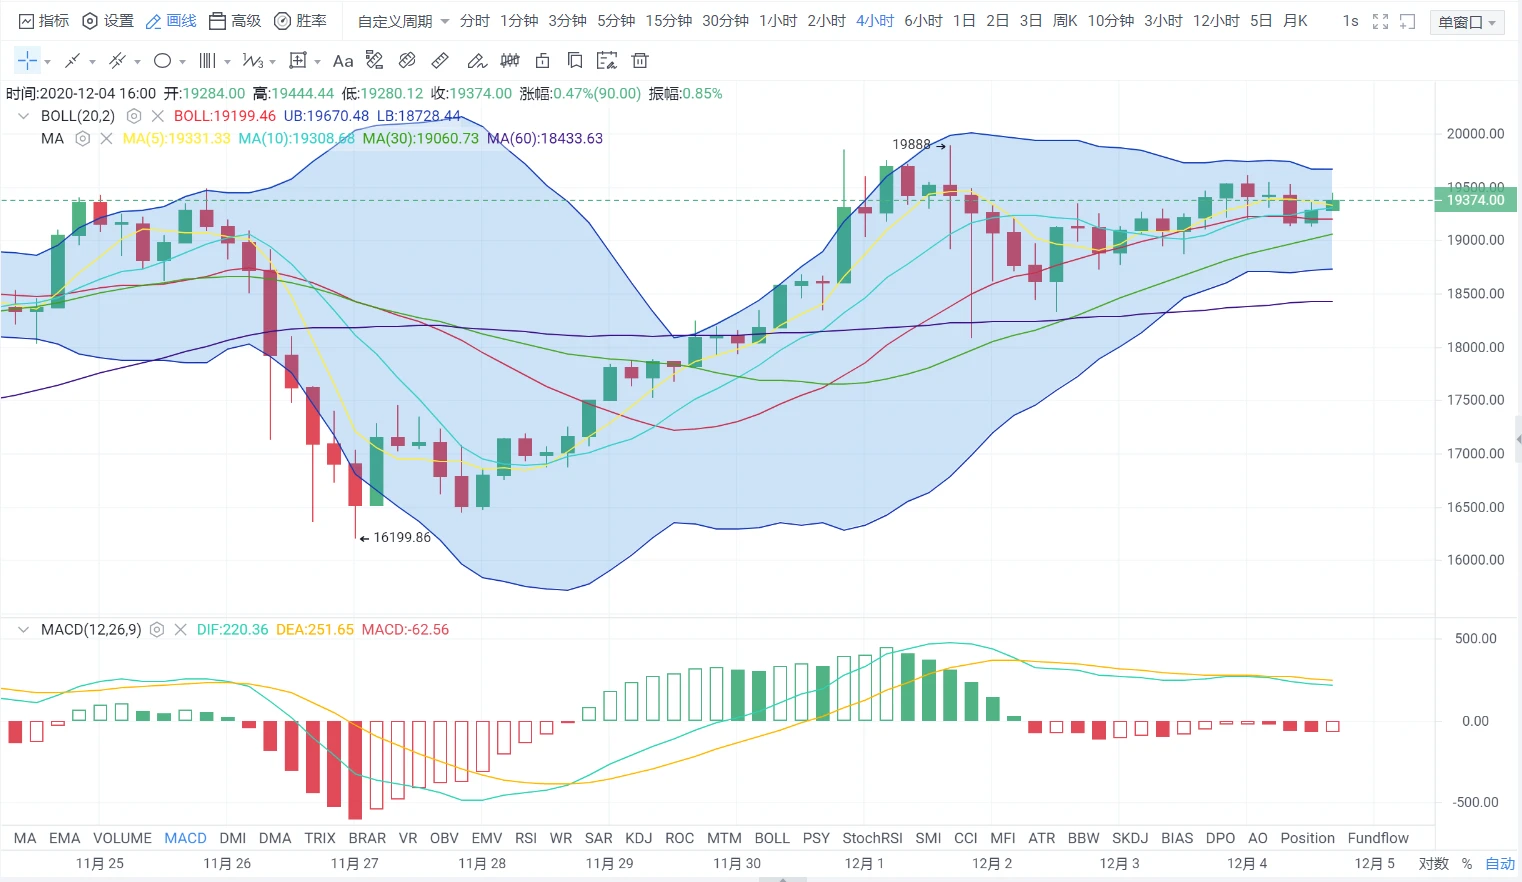Select the Aa text annotation tool
This screenshot has width=1522, height=882.
click(343, 61)
